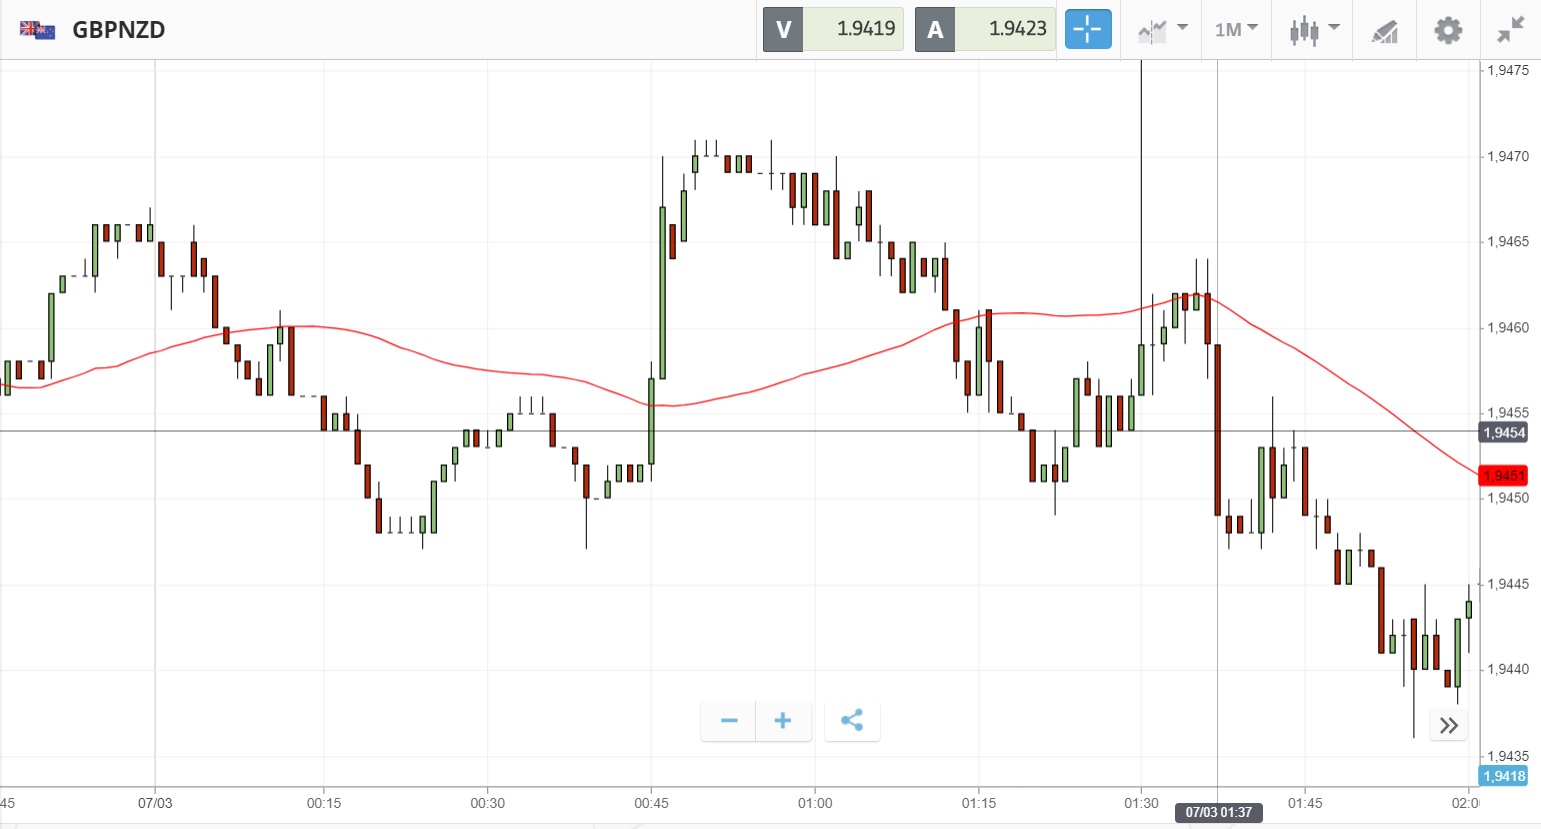Viewport: 1541px width, 829px height.
Task: Collapse the chart from fullscreen
Action: pos(1510,30)
